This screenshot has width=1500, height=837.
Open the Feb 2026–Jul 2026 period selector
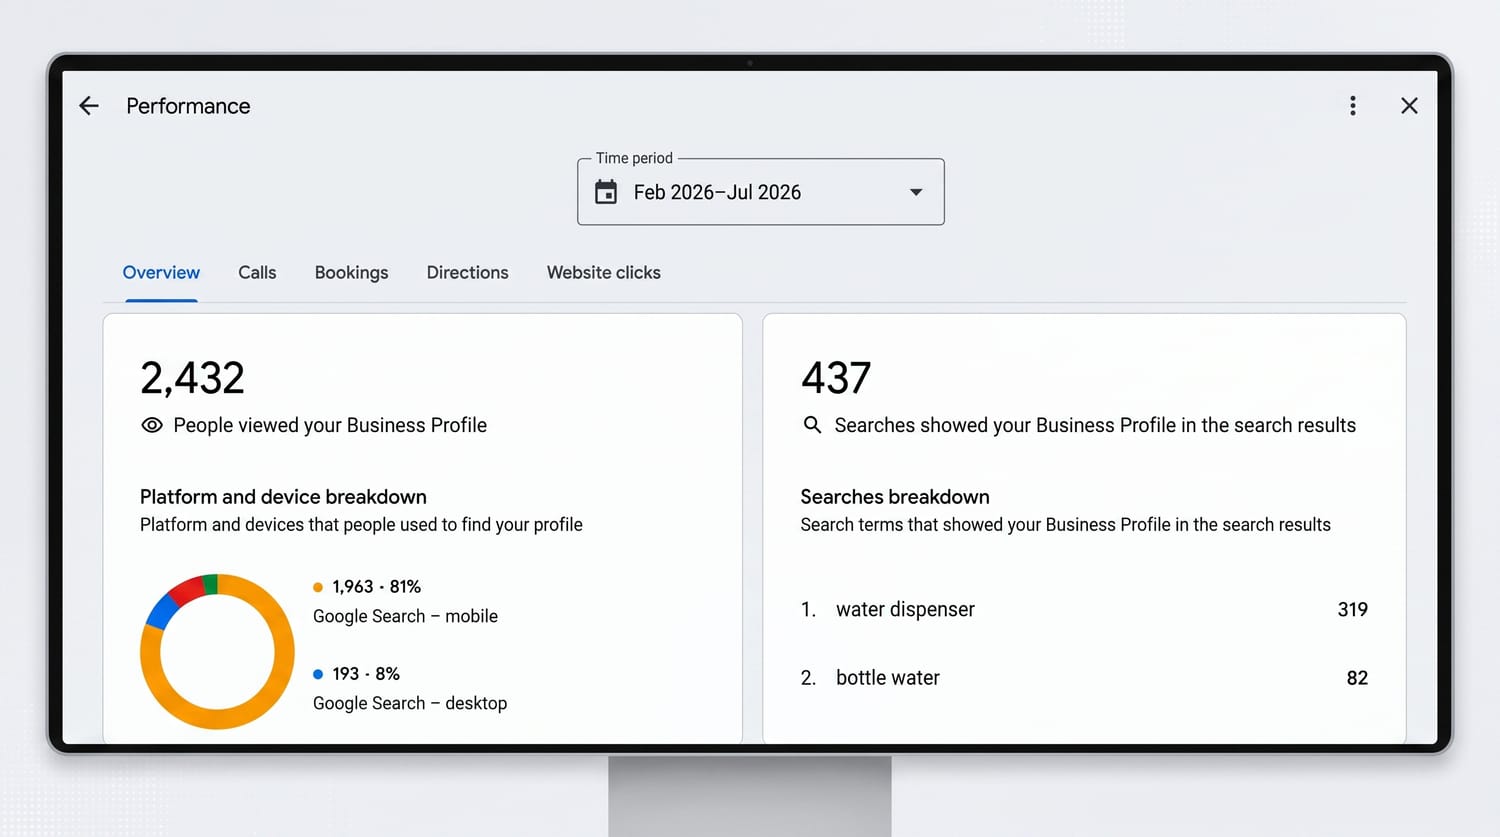pos(761,192)
